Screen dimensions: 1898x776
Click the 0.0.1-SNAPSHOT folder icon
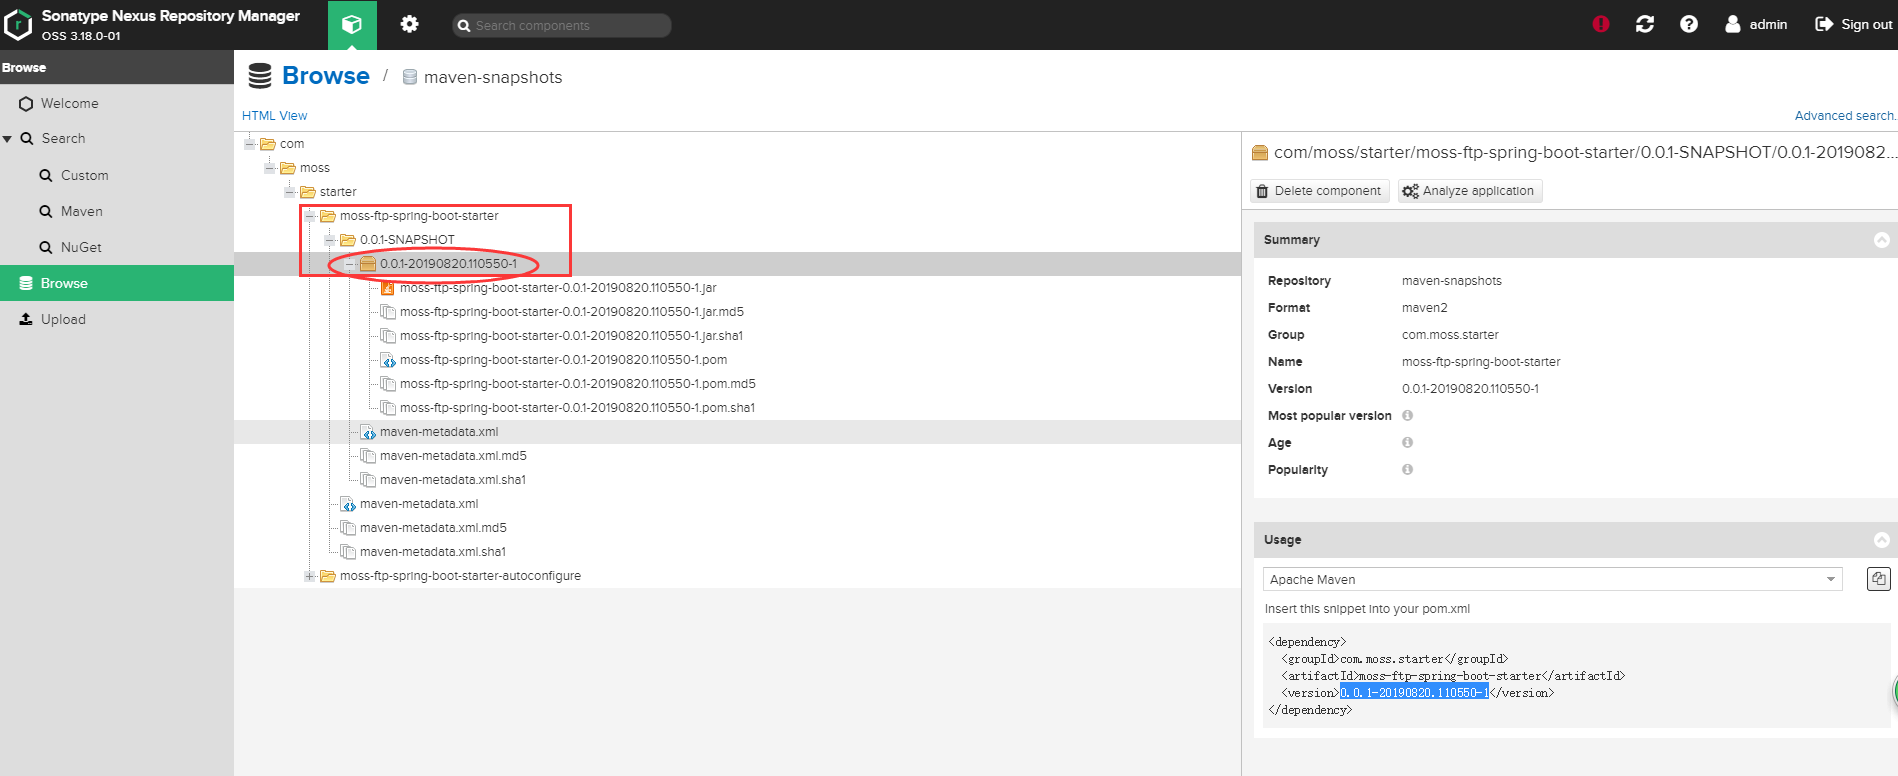tap(348, 240)
